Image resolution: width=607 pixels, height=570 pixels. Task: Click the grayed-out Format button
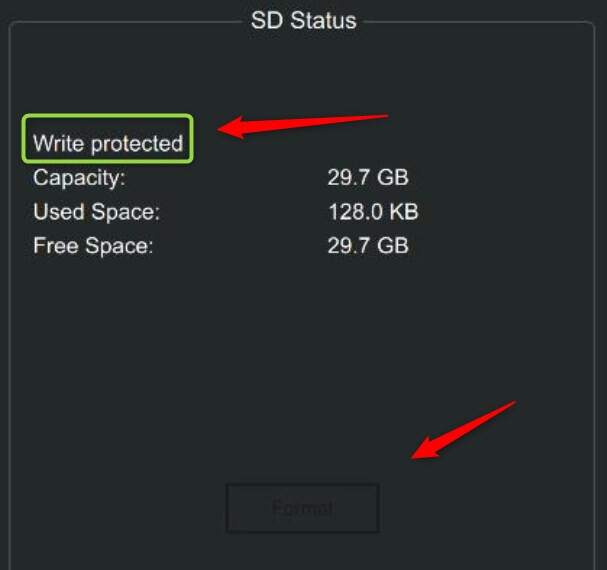(x=302, y=508)
